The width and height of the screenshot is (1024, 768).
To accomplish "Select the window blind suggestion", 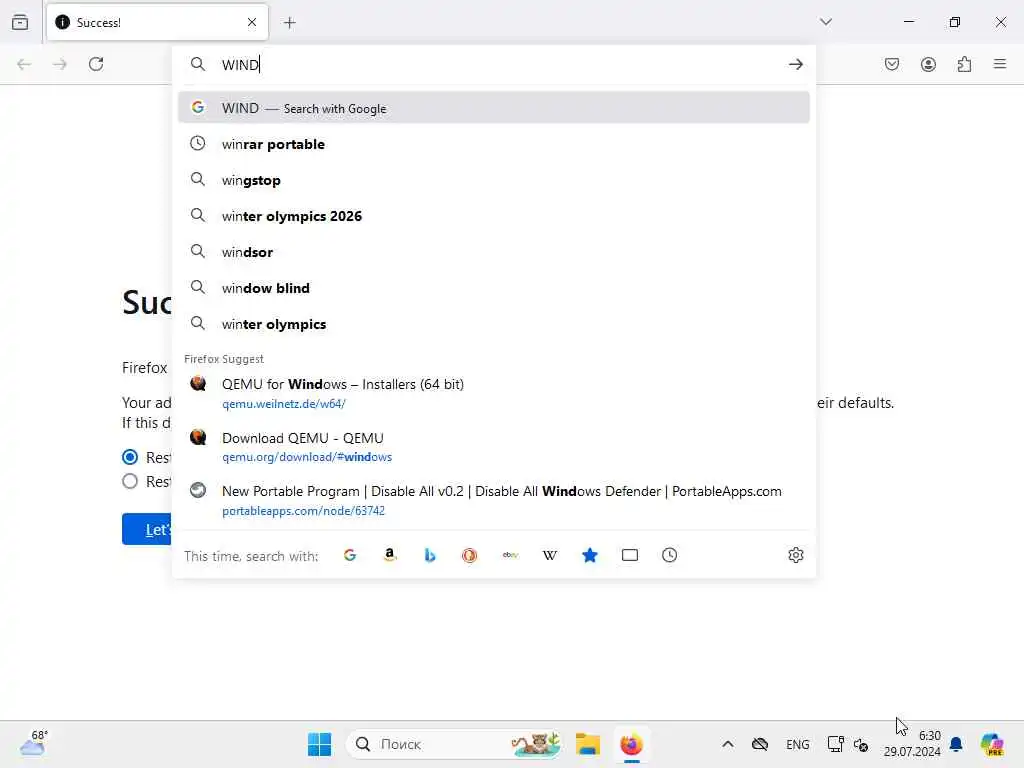I will (x=494, y=287).
